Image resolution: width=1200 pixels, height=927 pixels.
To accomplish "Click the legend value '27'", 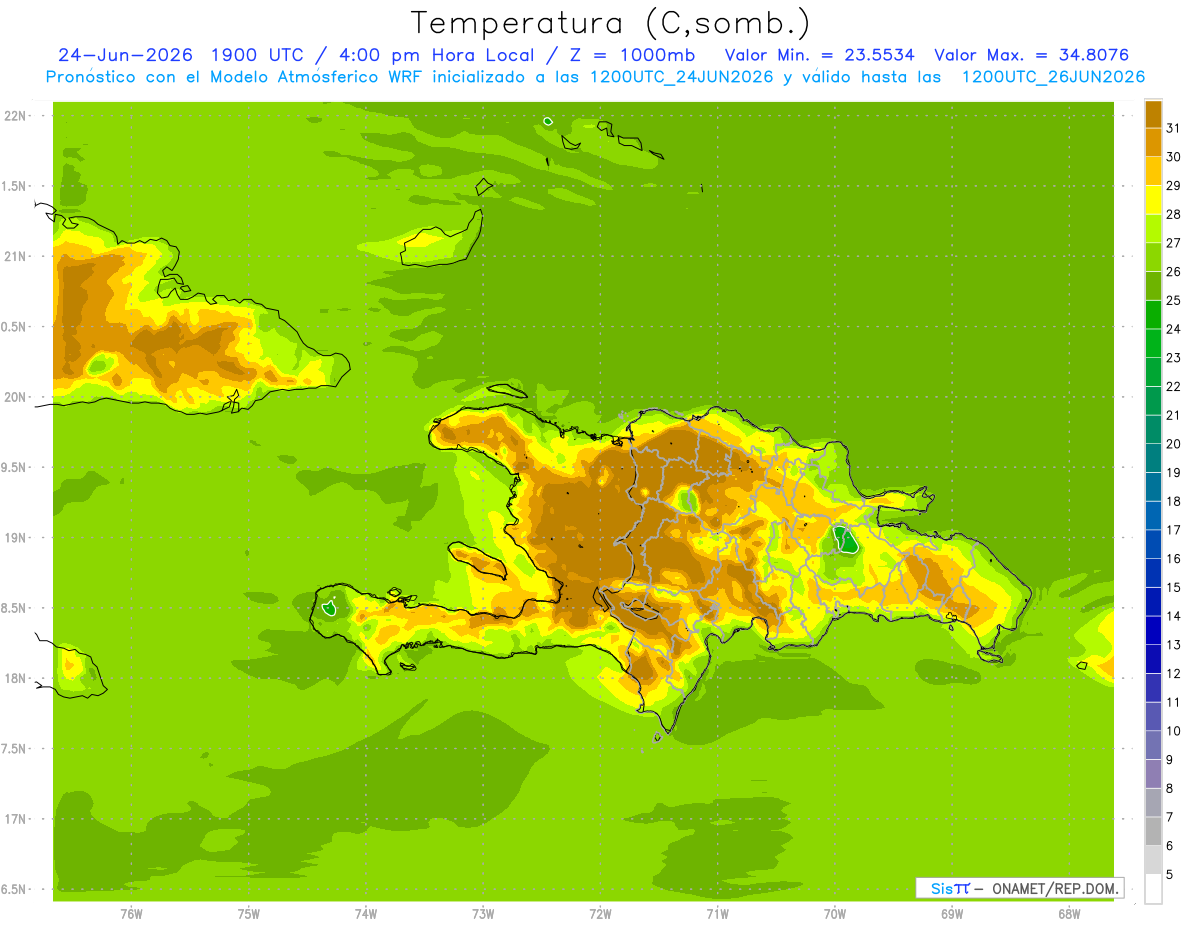I will pyautogui.click(x=1173, y=243).
